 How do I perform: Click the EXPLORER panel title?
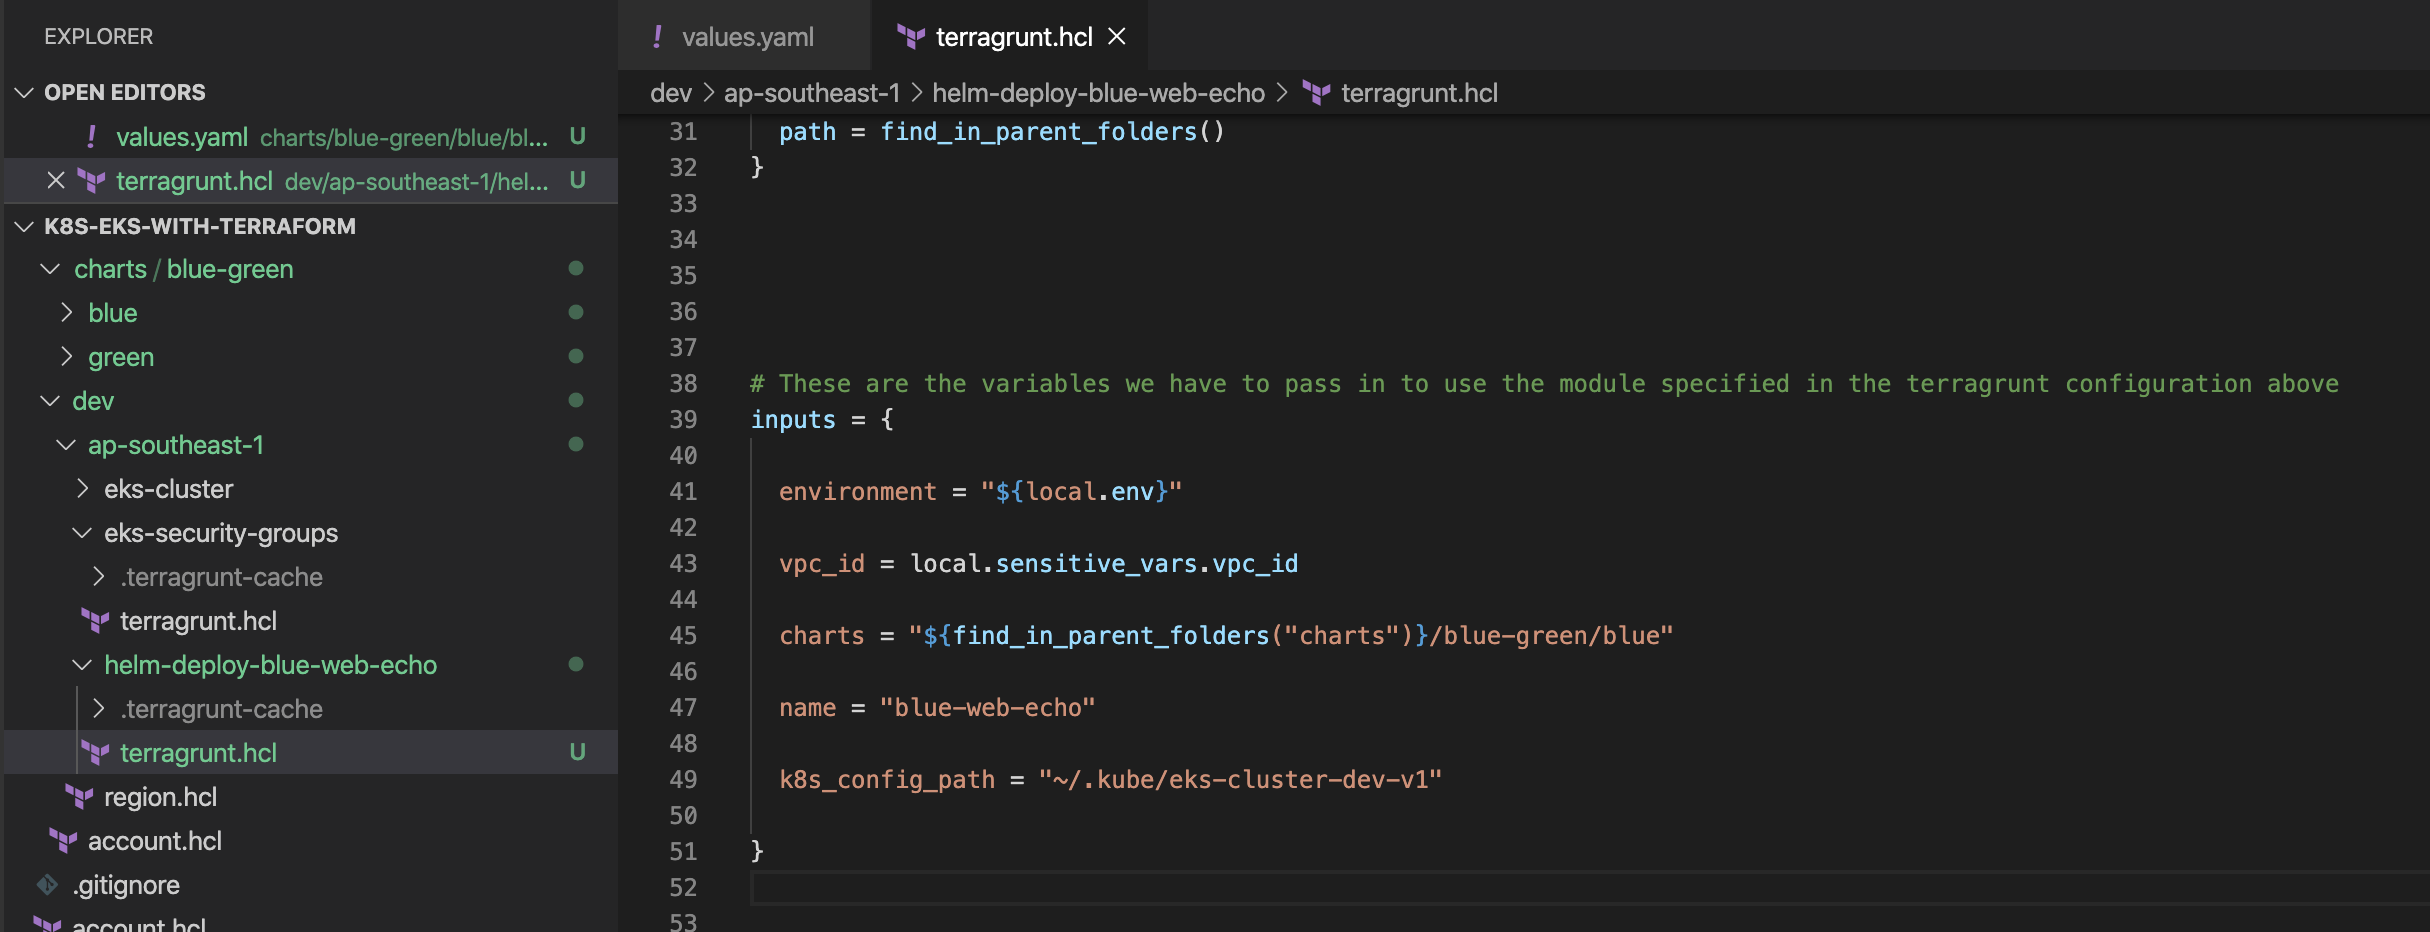point(99,37)
